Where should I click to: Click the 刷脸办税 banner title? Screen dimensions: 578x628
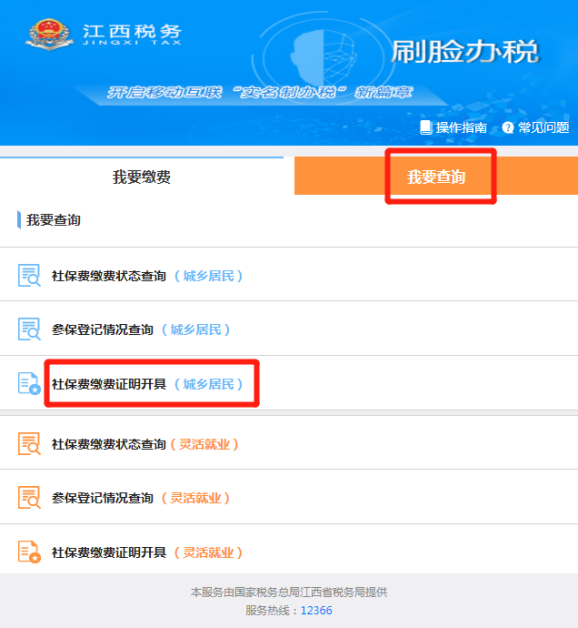[465, 52]
